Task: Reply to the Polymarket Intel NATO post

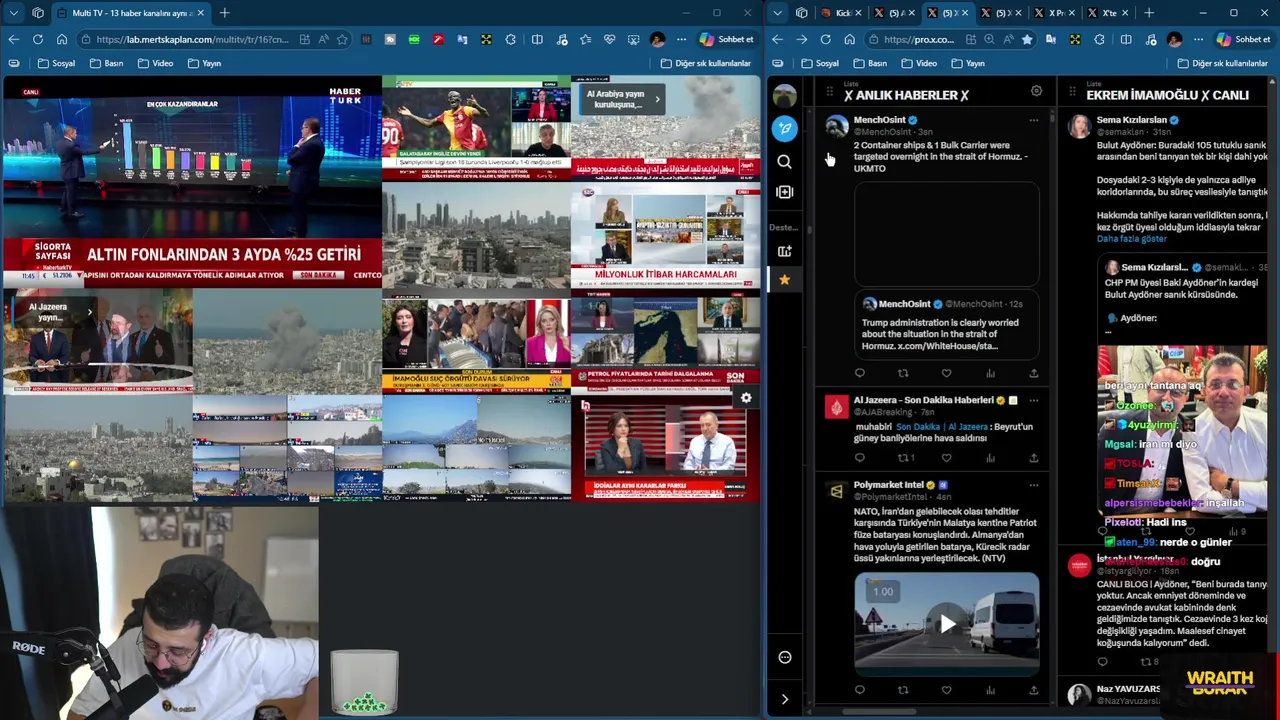Action: point(859,690)
